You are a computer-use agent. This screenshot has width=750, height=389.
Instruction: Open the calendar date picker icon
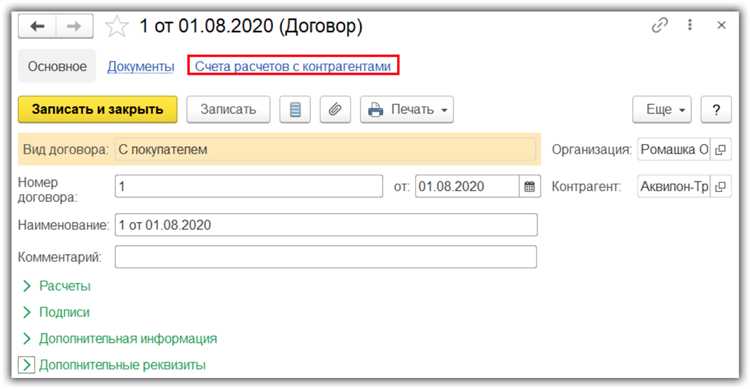pyautogui.click(x=529, y=186)
